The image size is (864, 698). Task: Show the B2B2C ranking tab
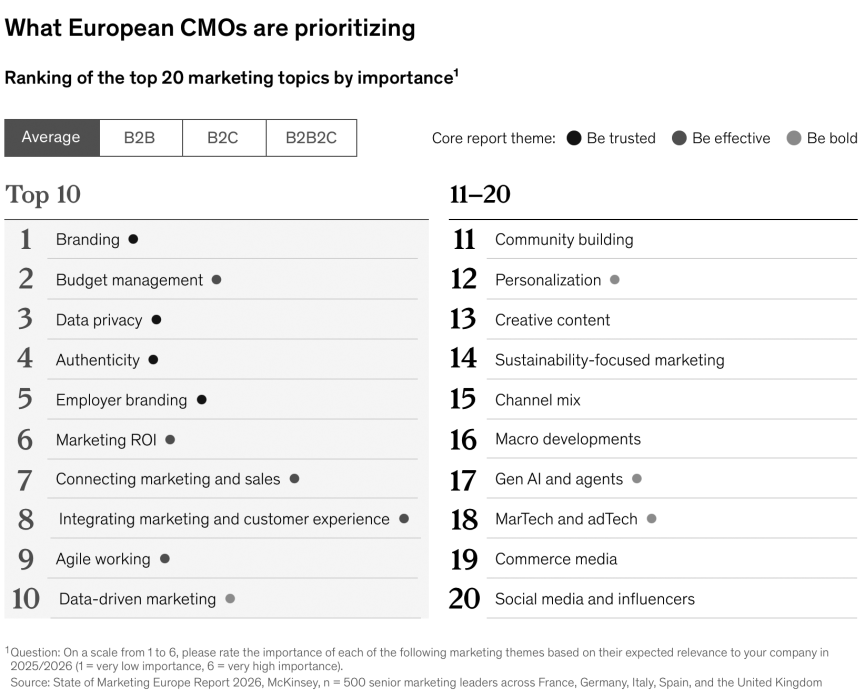point(311,138)
